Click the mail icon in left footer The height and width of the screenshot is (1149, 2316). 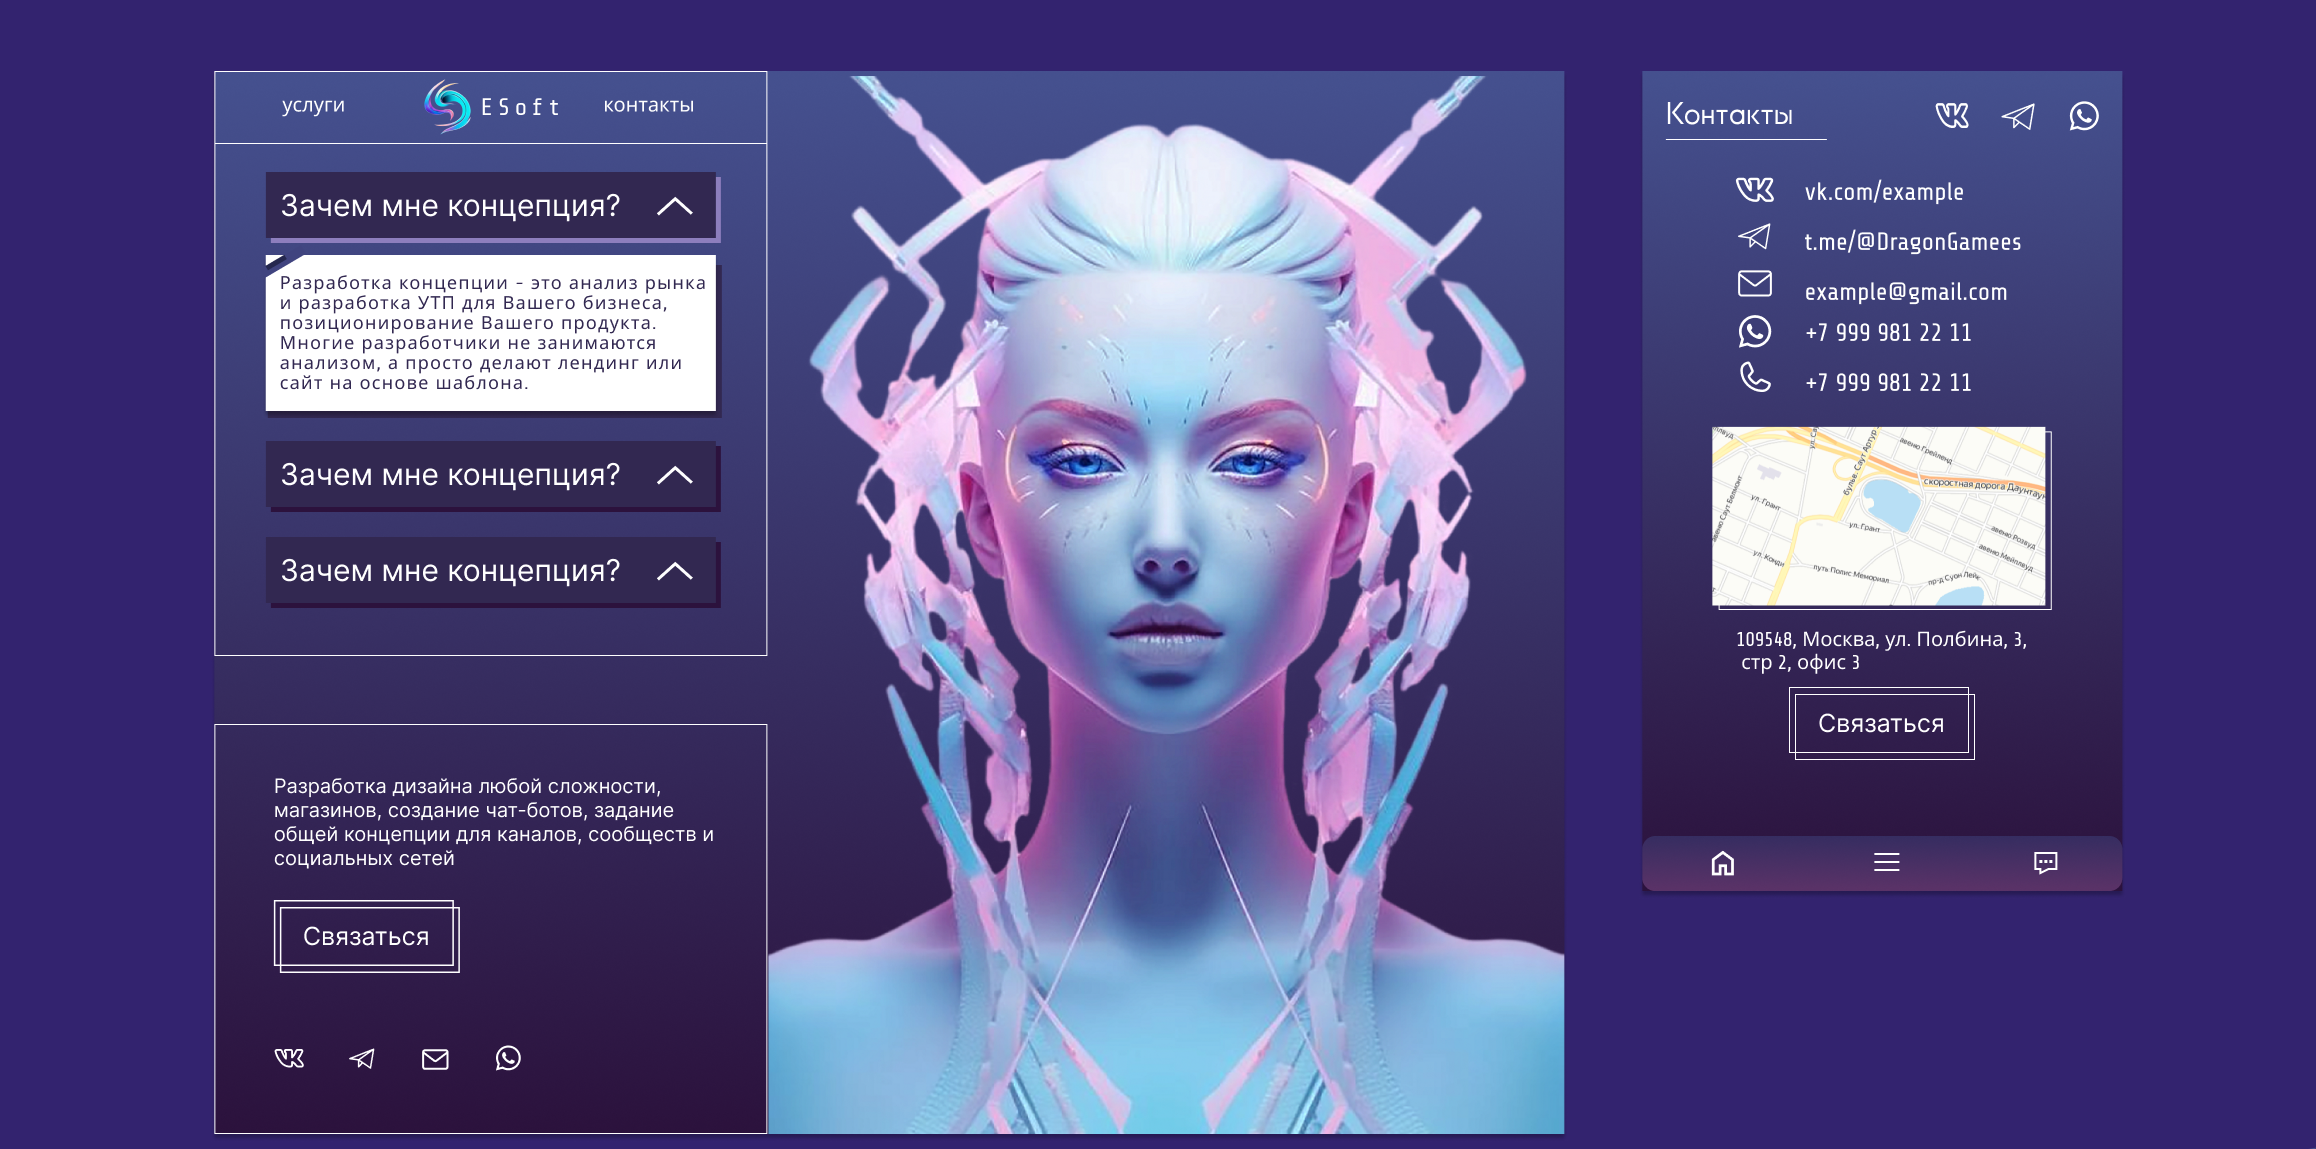pos(435,1059)
